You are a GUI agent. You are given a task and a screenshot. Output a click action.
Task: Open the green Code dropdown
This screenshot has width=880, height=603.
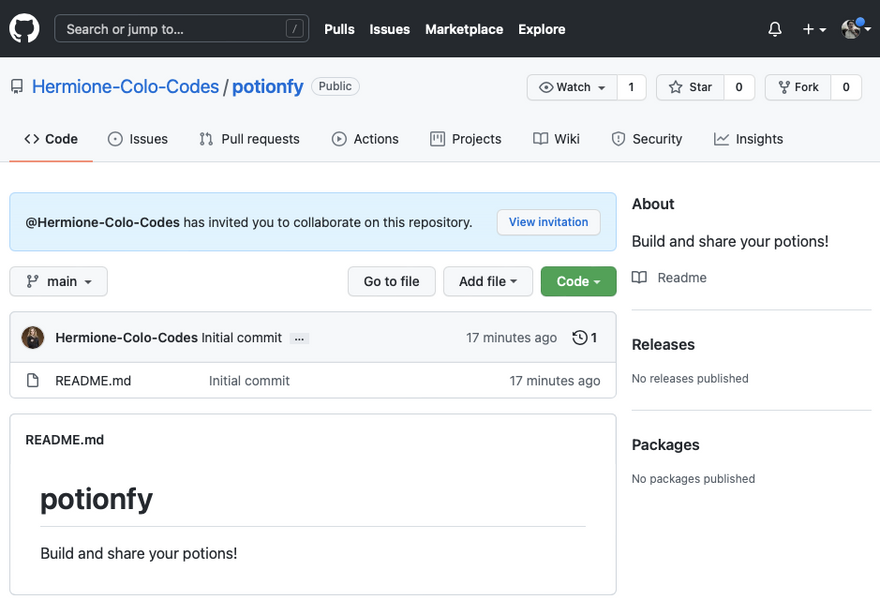(578, 282)
